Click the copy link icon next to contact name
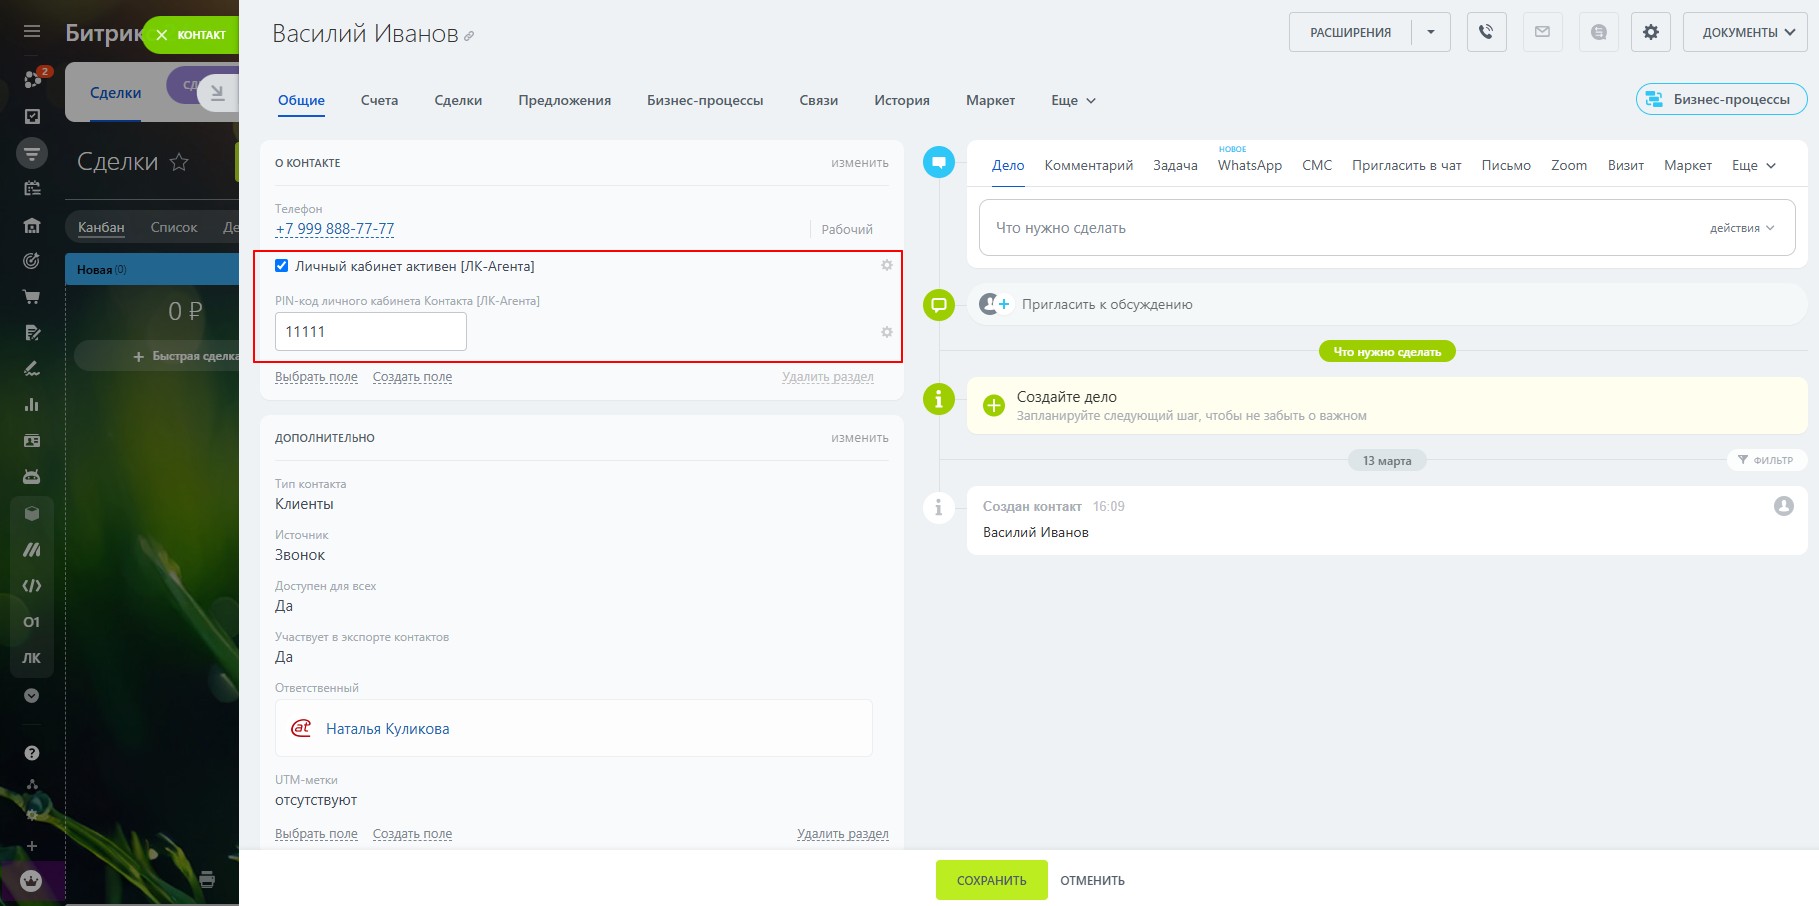The image size is (1819, 906). point(469,37)
